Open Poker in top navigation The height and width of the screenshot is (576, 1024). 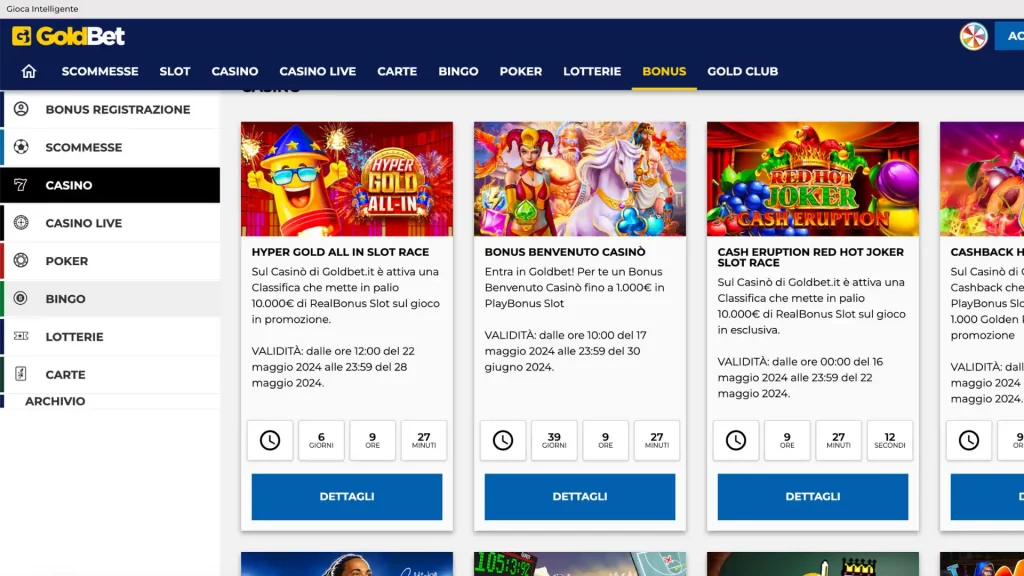pos(520,71)
